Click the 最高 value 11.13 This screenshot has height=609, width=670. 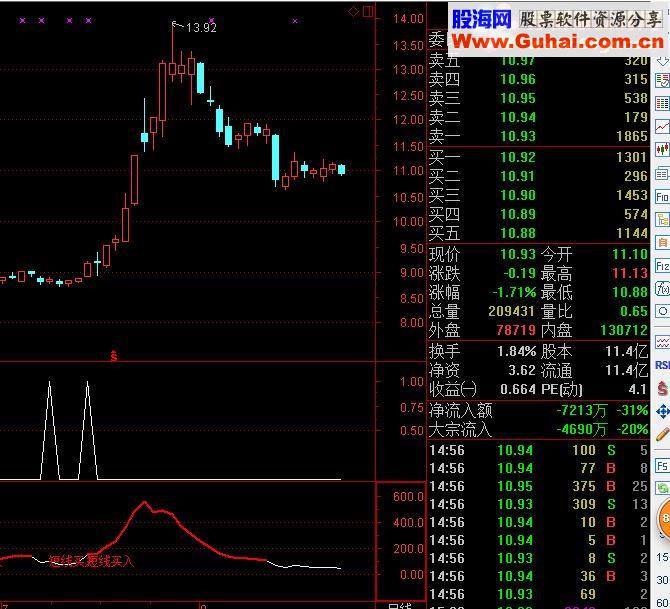(x=630, y=273)
